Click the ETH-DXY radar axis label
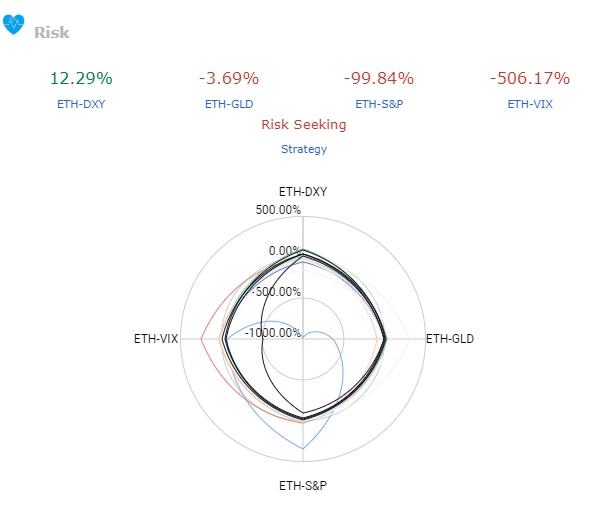Image resolution: width=595 pixels, height=506 pixels. [303, 192]
